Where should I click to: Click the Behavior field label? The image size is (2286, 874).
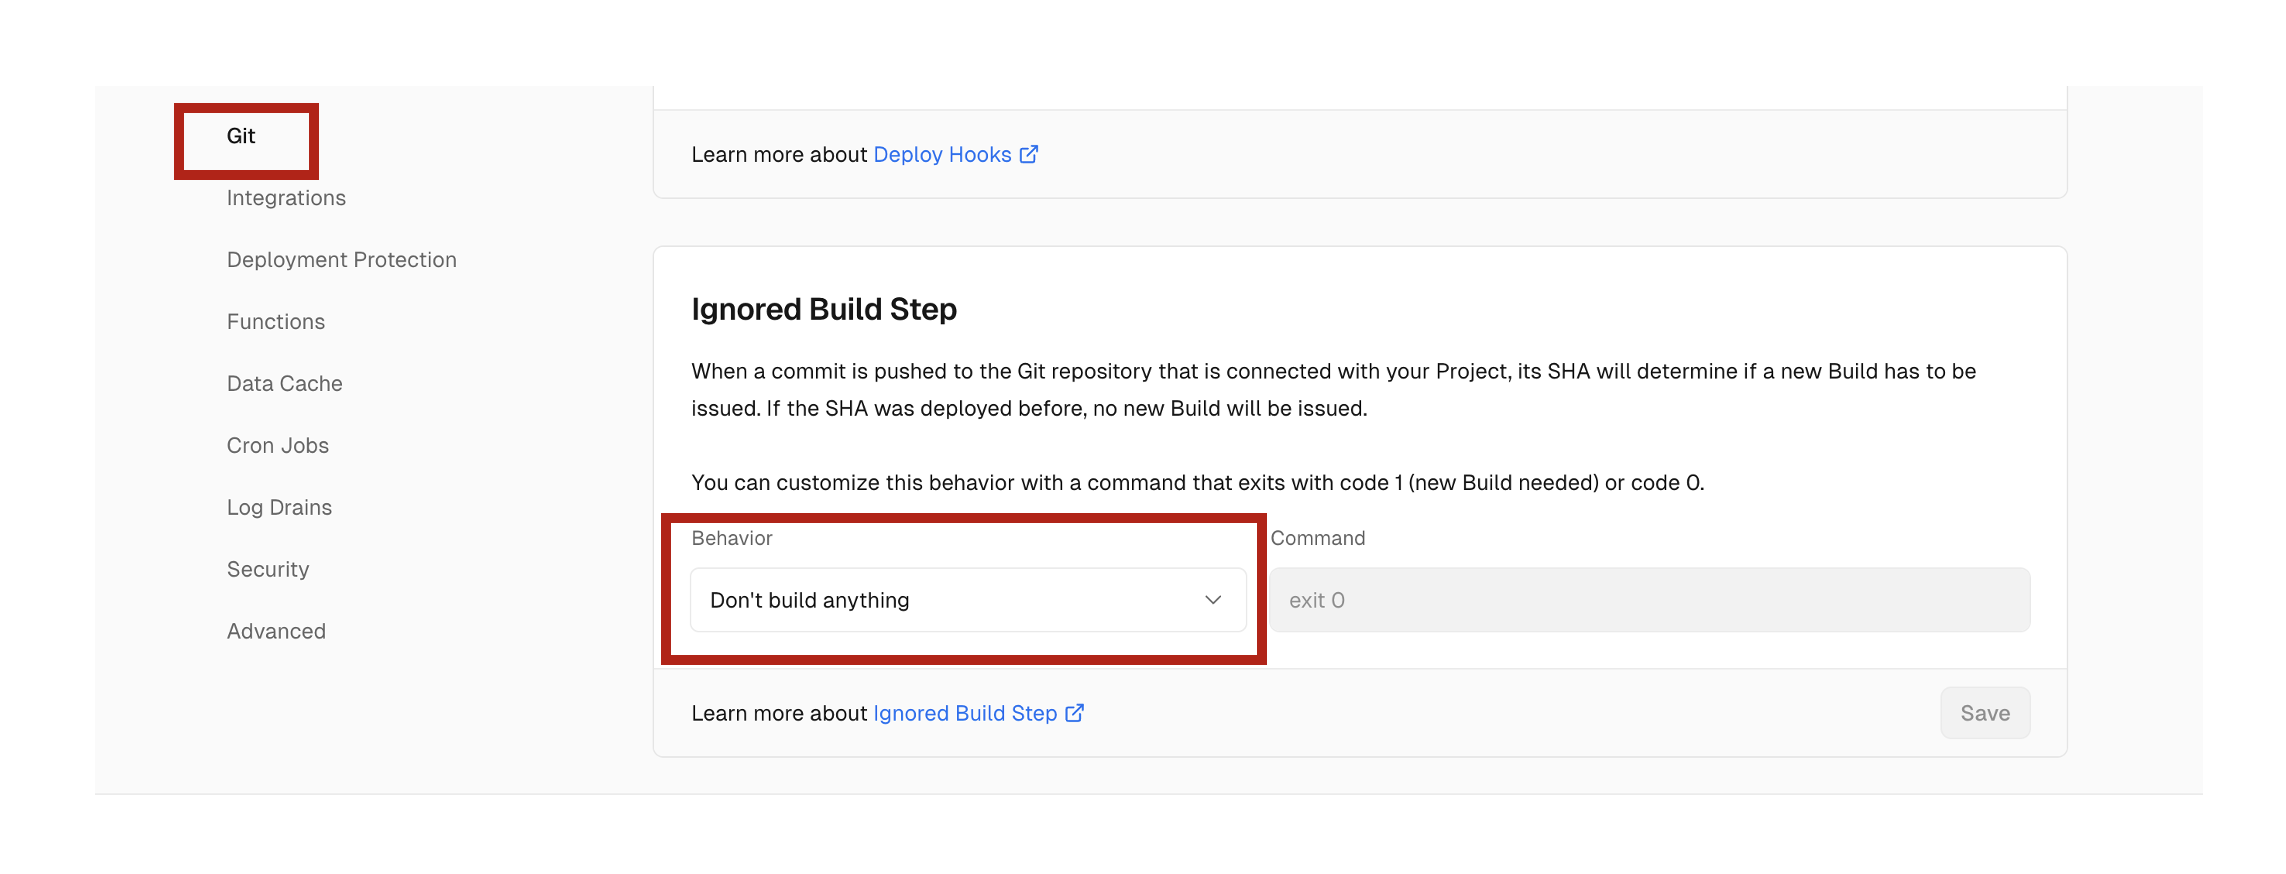click(x=732, y=539)
